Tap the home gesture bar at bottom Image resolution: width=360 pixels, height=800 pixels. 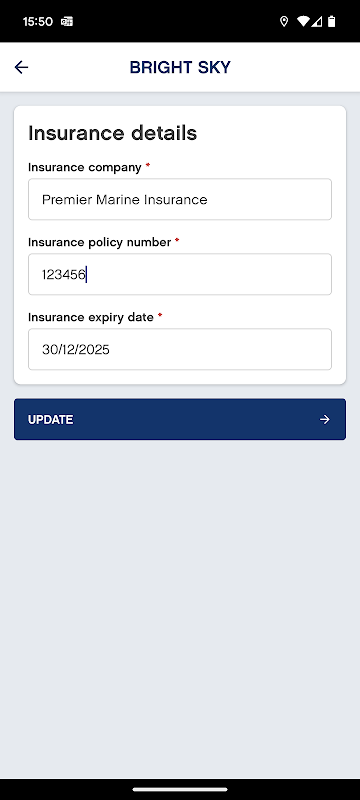pos(180,789)
